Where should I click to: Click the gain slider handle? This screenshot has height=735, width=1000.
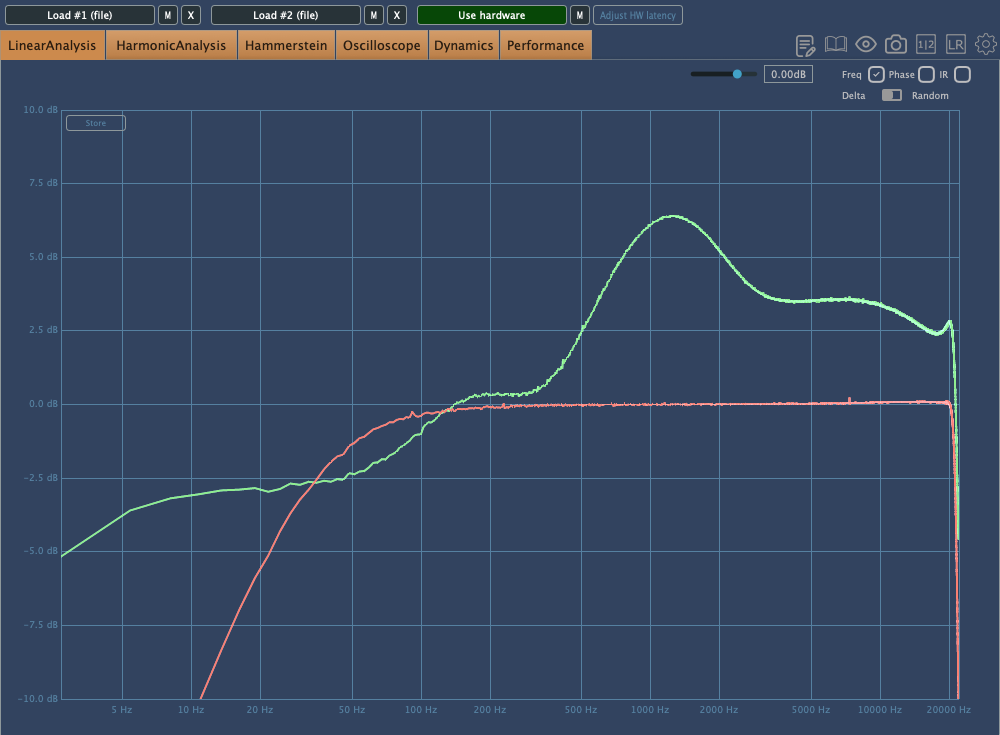point(738,74)
